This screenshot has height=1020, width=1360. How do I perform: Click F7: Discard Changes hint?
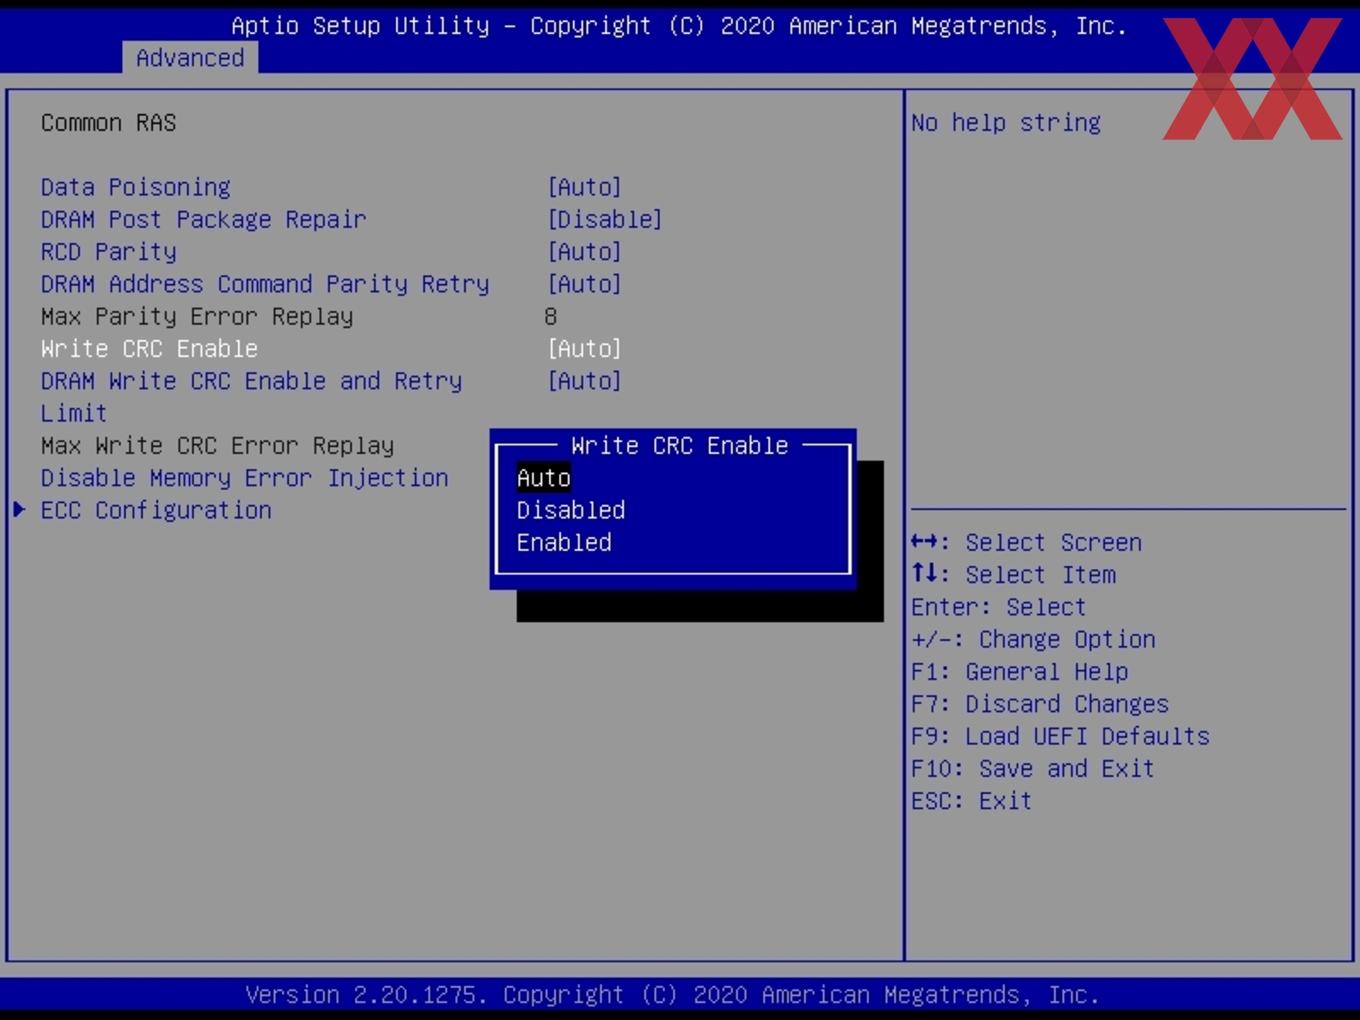(x=1039, y=704)
